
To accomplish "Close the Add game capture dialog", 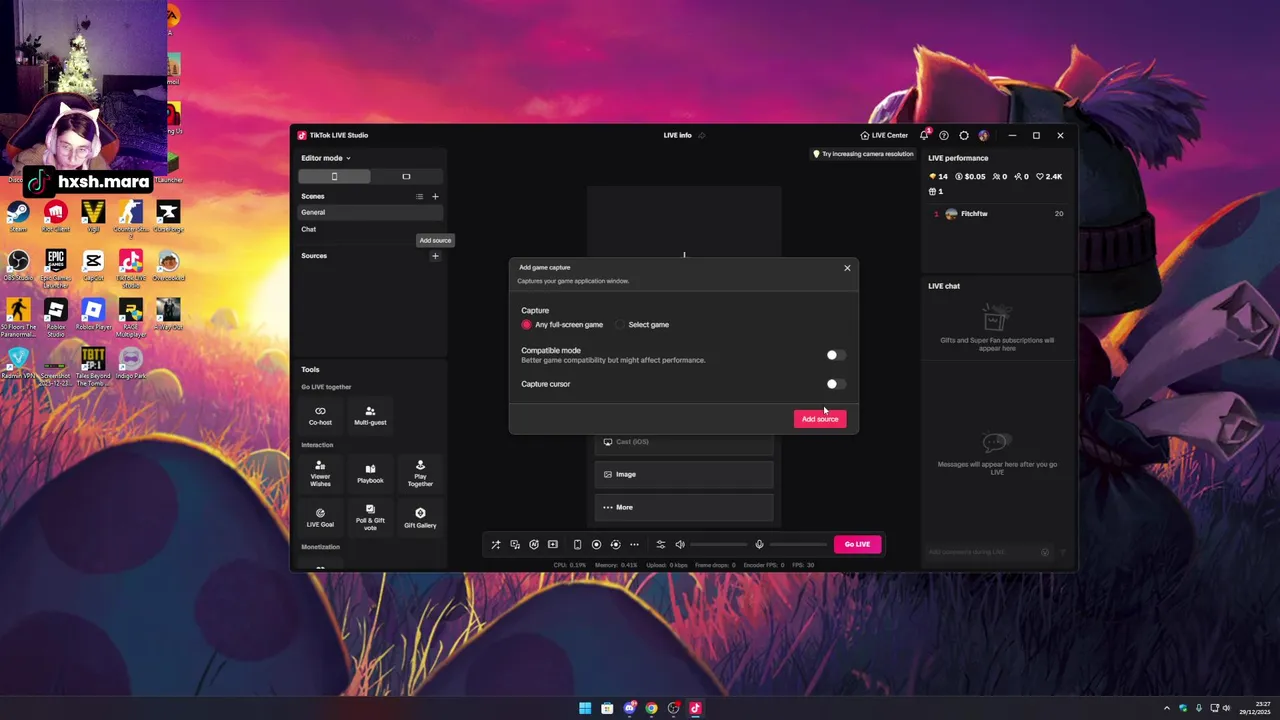I will 847,268.
